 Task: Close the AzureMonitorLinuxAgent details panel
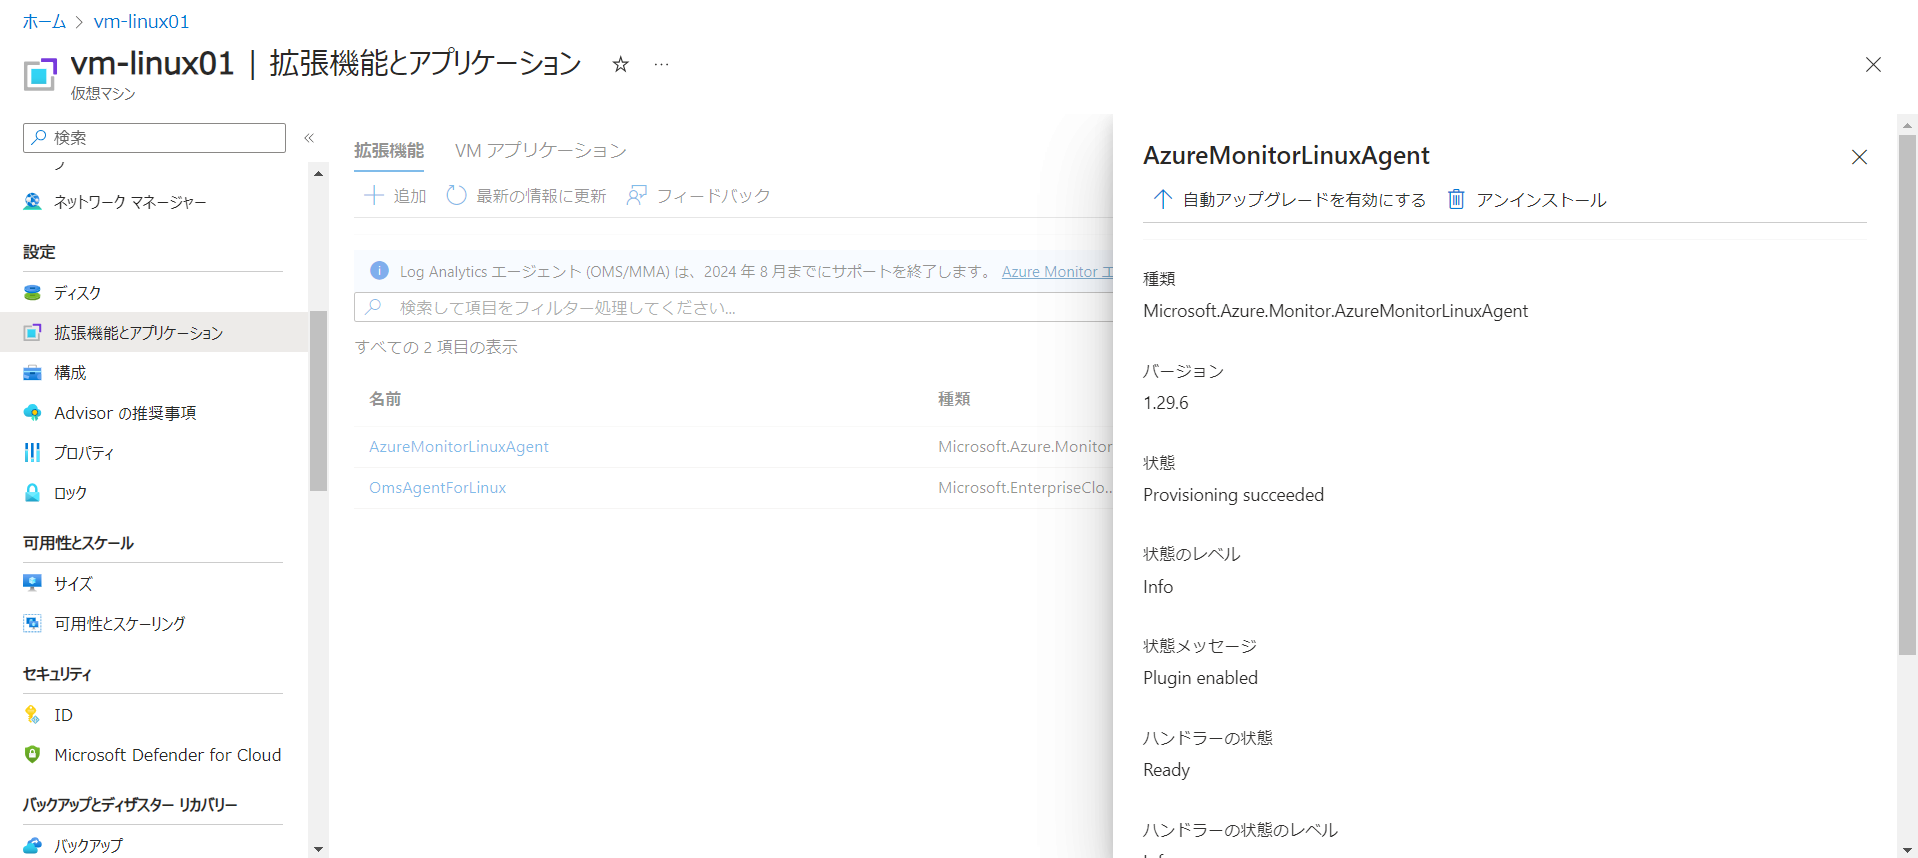(1859, 157)
